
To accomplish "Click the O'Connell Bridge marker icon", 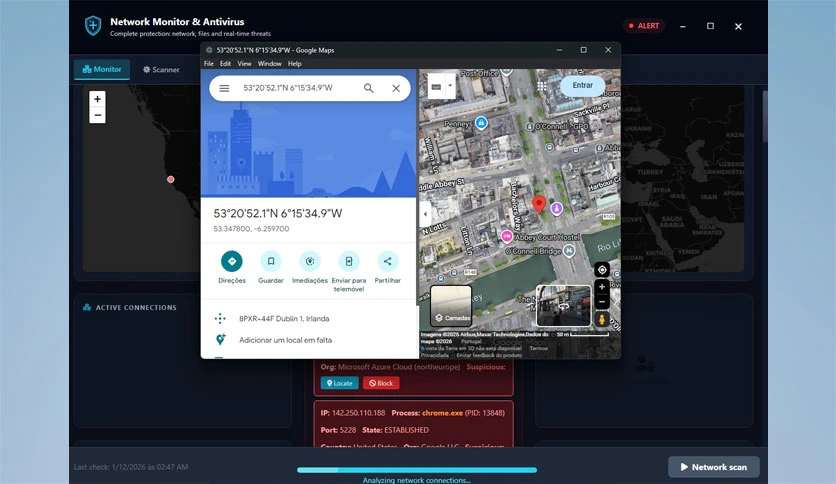I will click(x=569, y=250).
